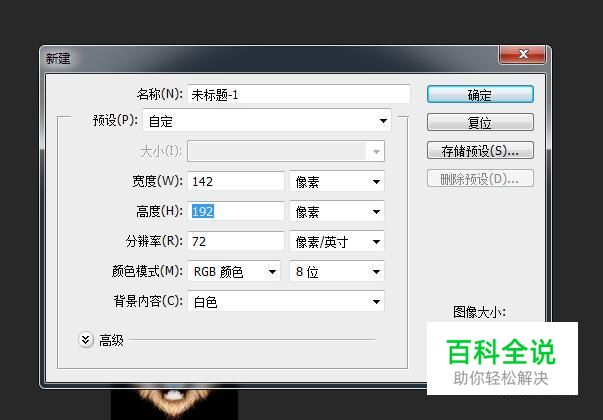Image resolution: width=603 pixels, height=420 pixels.
Task: Open the 像素/英寸 resolution unit dropdown
Action: 337,241
